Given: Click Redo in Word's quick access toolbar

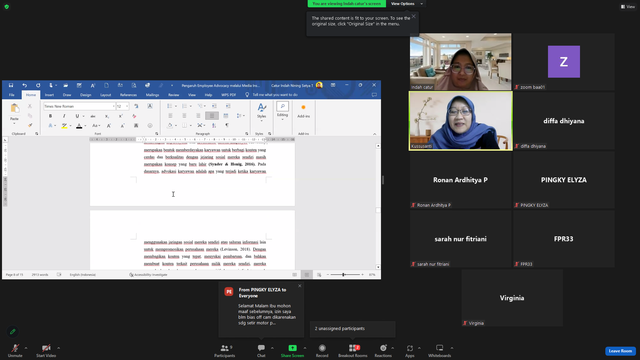Looking at the screenshot, I should (38, 85).
